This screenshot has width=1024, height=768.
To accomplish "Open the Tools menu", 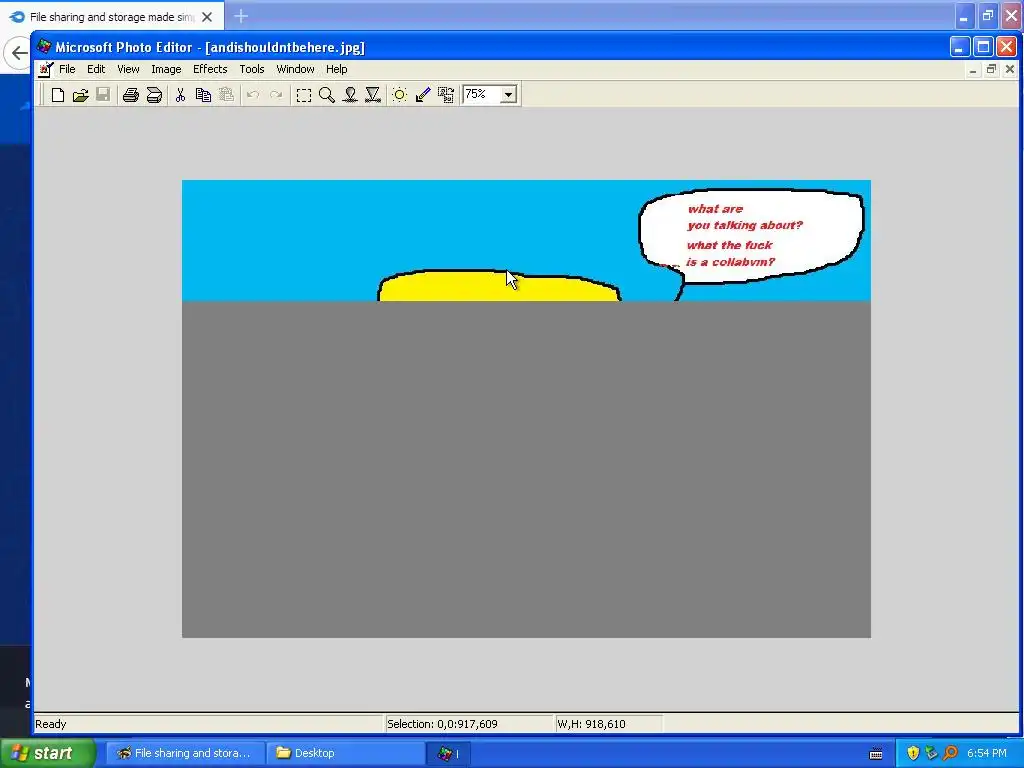I will click(251, 69).
